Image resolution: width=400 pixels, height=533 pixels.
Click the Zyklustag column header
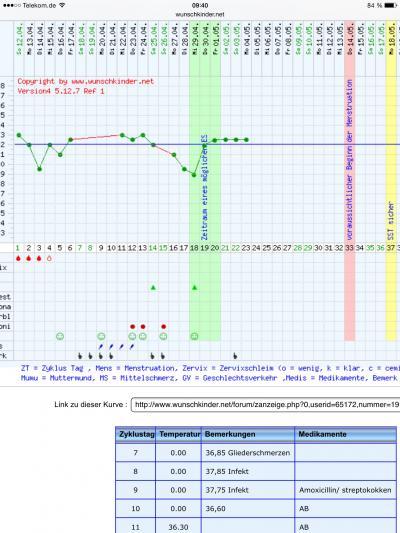tap(136, 434)
